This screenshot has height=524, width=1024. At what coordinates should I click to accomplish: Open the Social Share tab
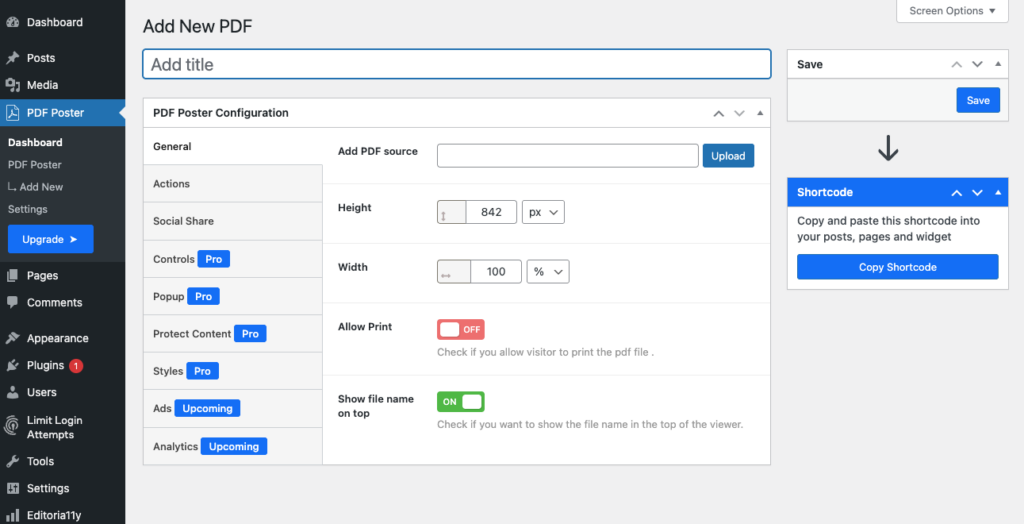click(233, 221)
